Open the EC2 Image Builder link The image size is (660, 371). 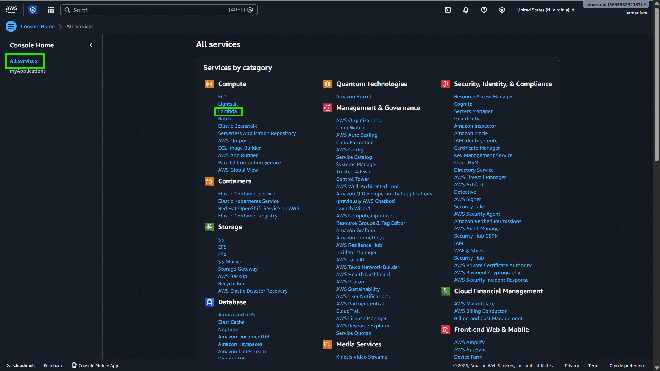[x=239, y=148]
